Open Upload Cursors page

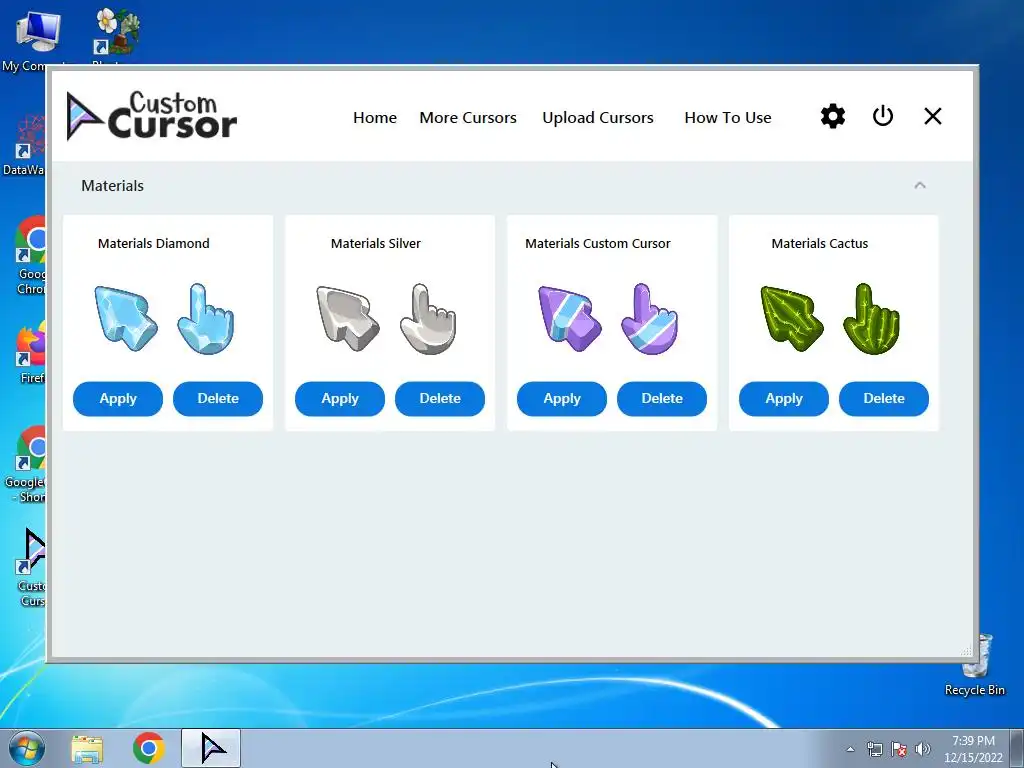598,118
